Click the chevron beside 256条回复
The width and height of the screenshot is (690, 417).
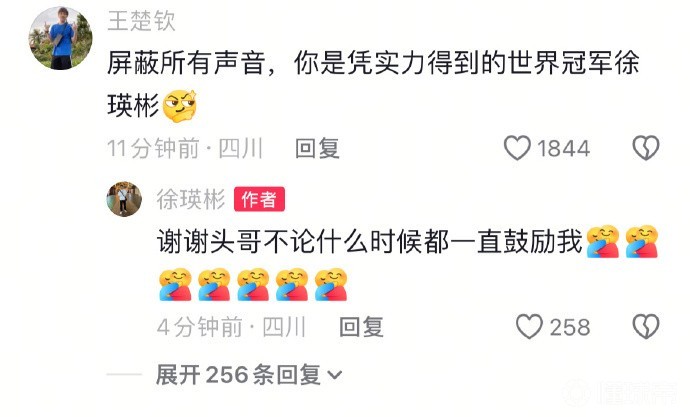pos(335,375)
